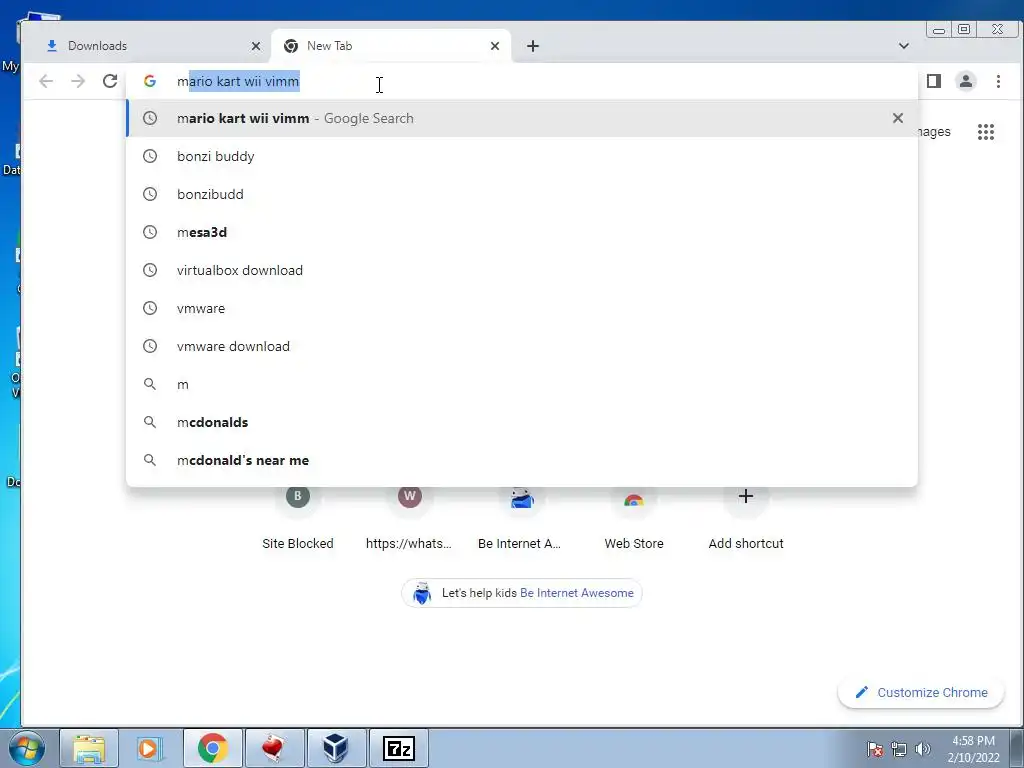Image resolution: width=1024 pixels, height=768 pixels.
Task: Open VirtualBox from the taskbar
Action: coord(336,748)
